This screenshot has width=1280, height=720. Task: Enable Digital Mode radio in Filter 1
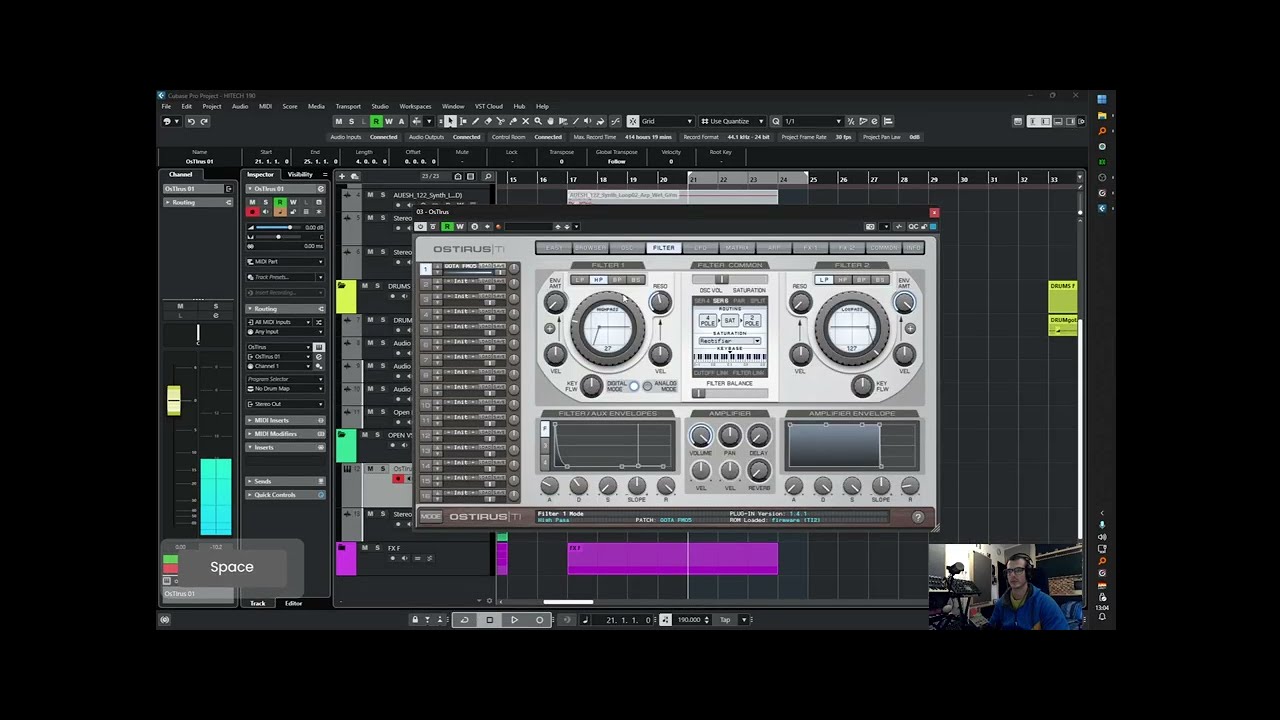634,386
